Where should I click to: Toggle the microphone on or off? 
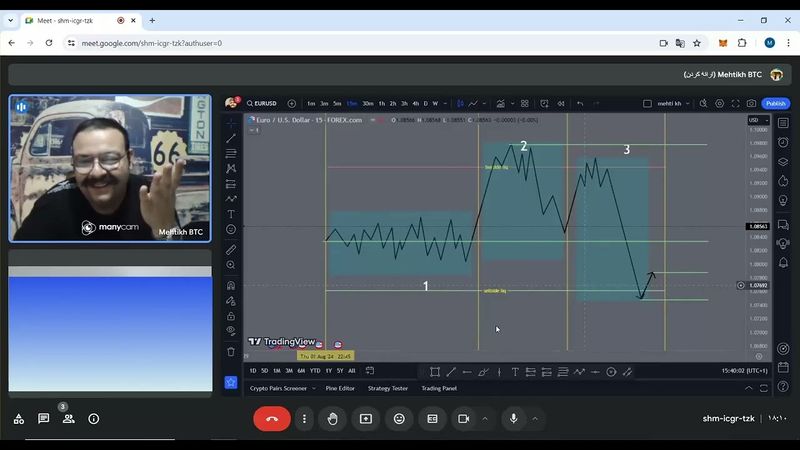(513, 419)
